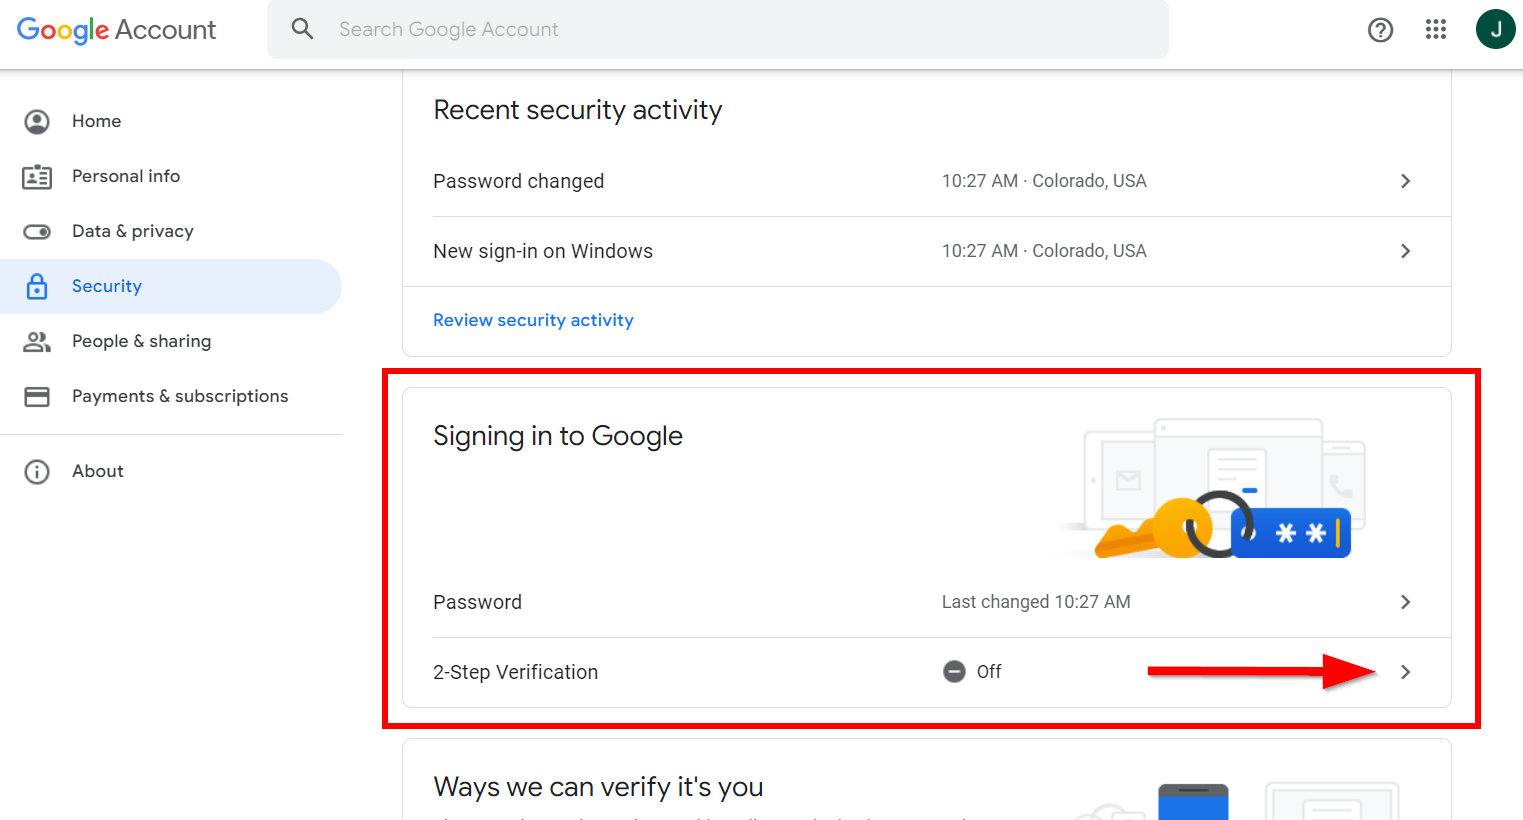Click the search magnifier icon
This screenshot has height=820, width=1523.
[302, 29]
